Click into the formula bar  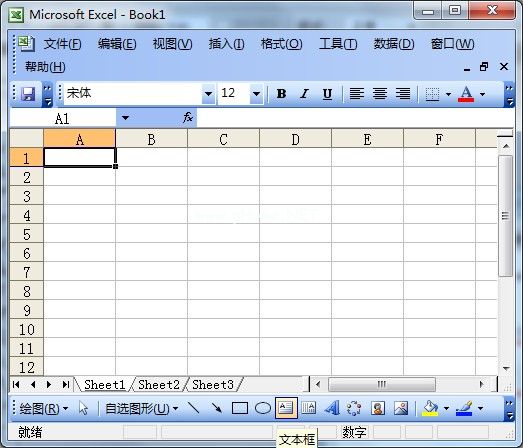pyautogui.click(x=355, y=118)
